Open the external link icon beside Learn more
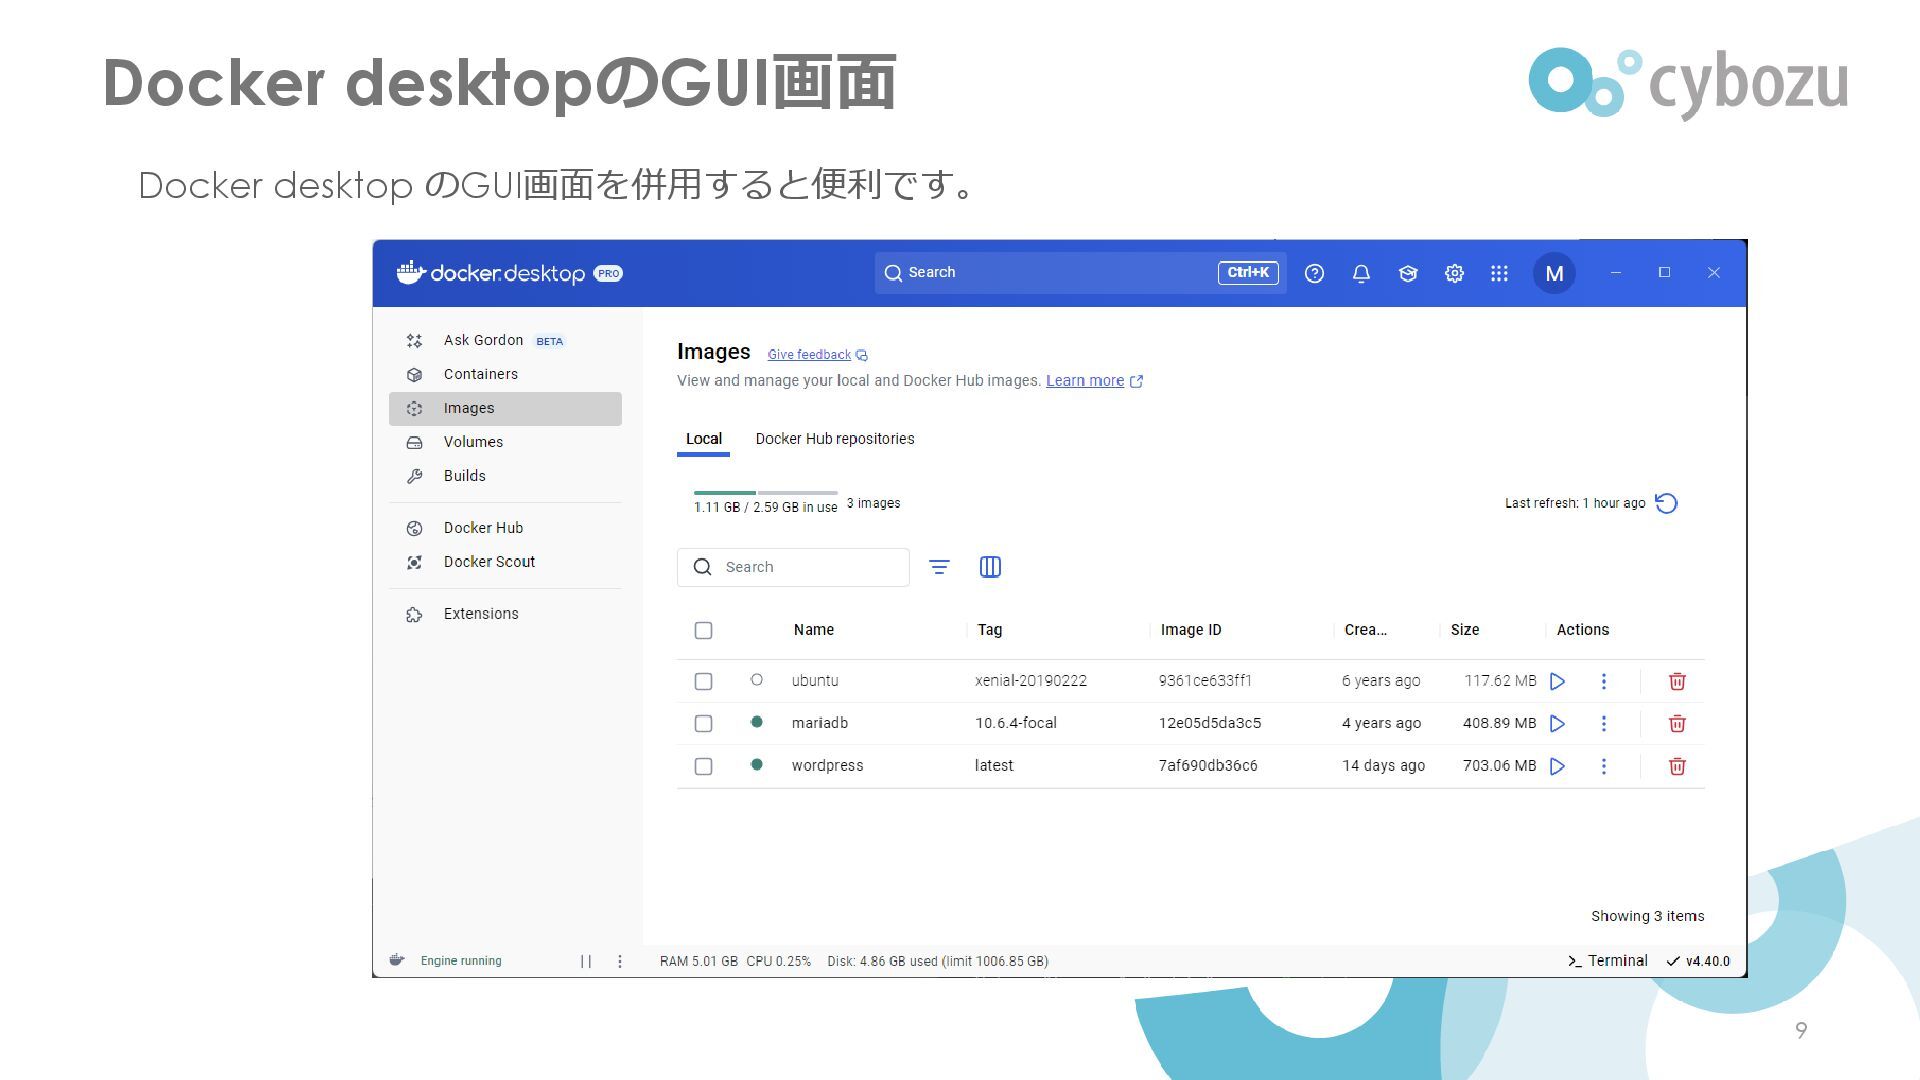This screenshot has width=1920, height=1080. click(1136, 381)
